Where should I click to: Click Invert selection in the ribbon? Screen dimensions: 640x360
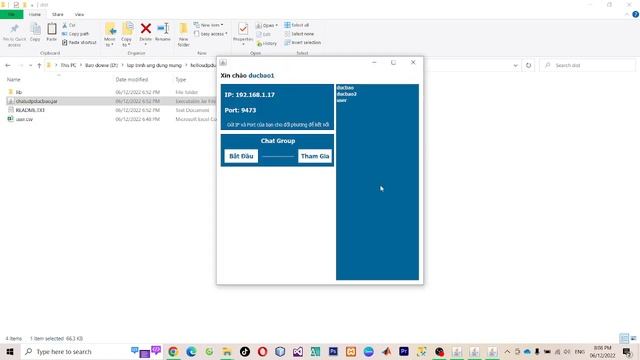302,42
